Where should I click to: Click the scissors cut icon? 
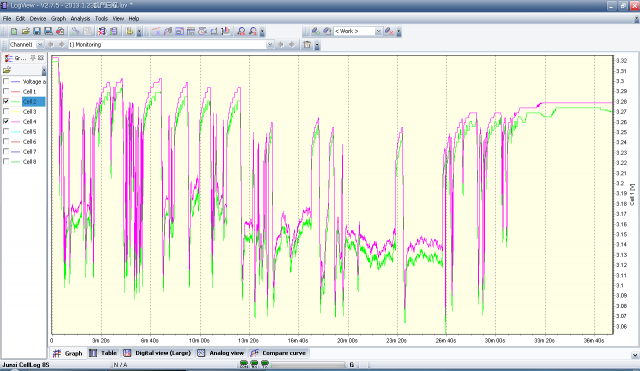pos(76,31)
